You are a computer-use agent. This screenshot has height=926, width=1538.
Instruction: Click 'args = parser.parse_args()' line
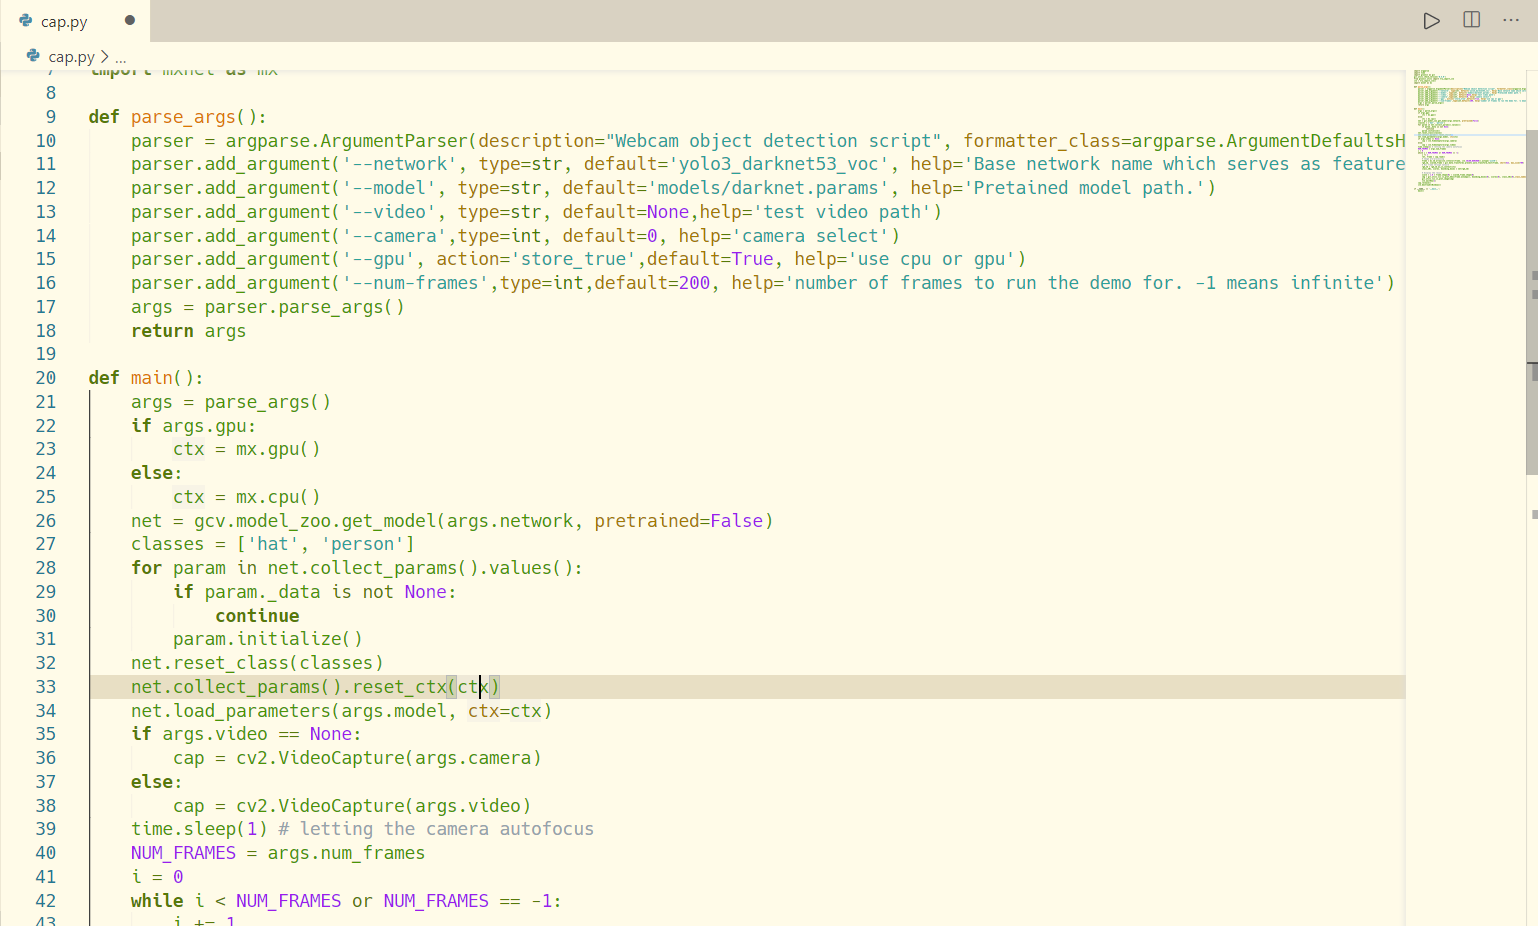(268, 307)
